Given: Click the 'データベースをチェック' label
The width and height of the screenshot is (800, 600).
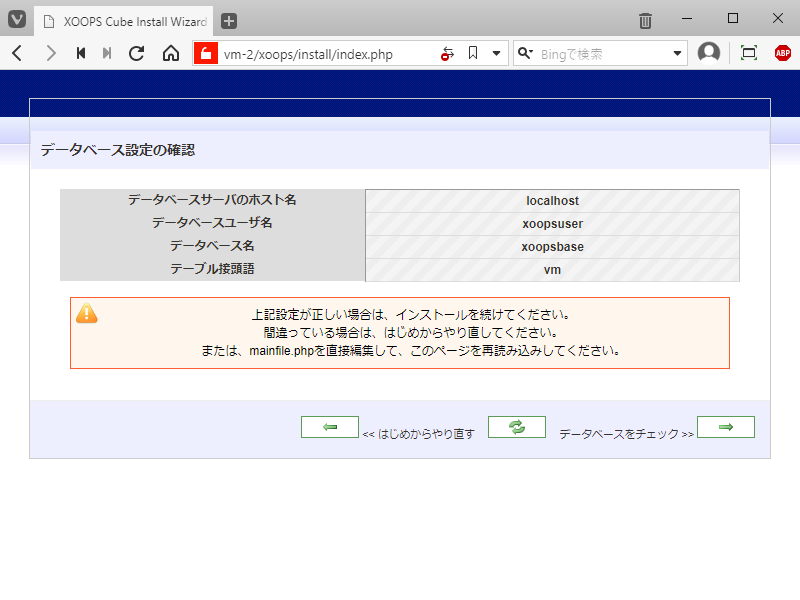Looking at the screenshot, I should [619, 434].
